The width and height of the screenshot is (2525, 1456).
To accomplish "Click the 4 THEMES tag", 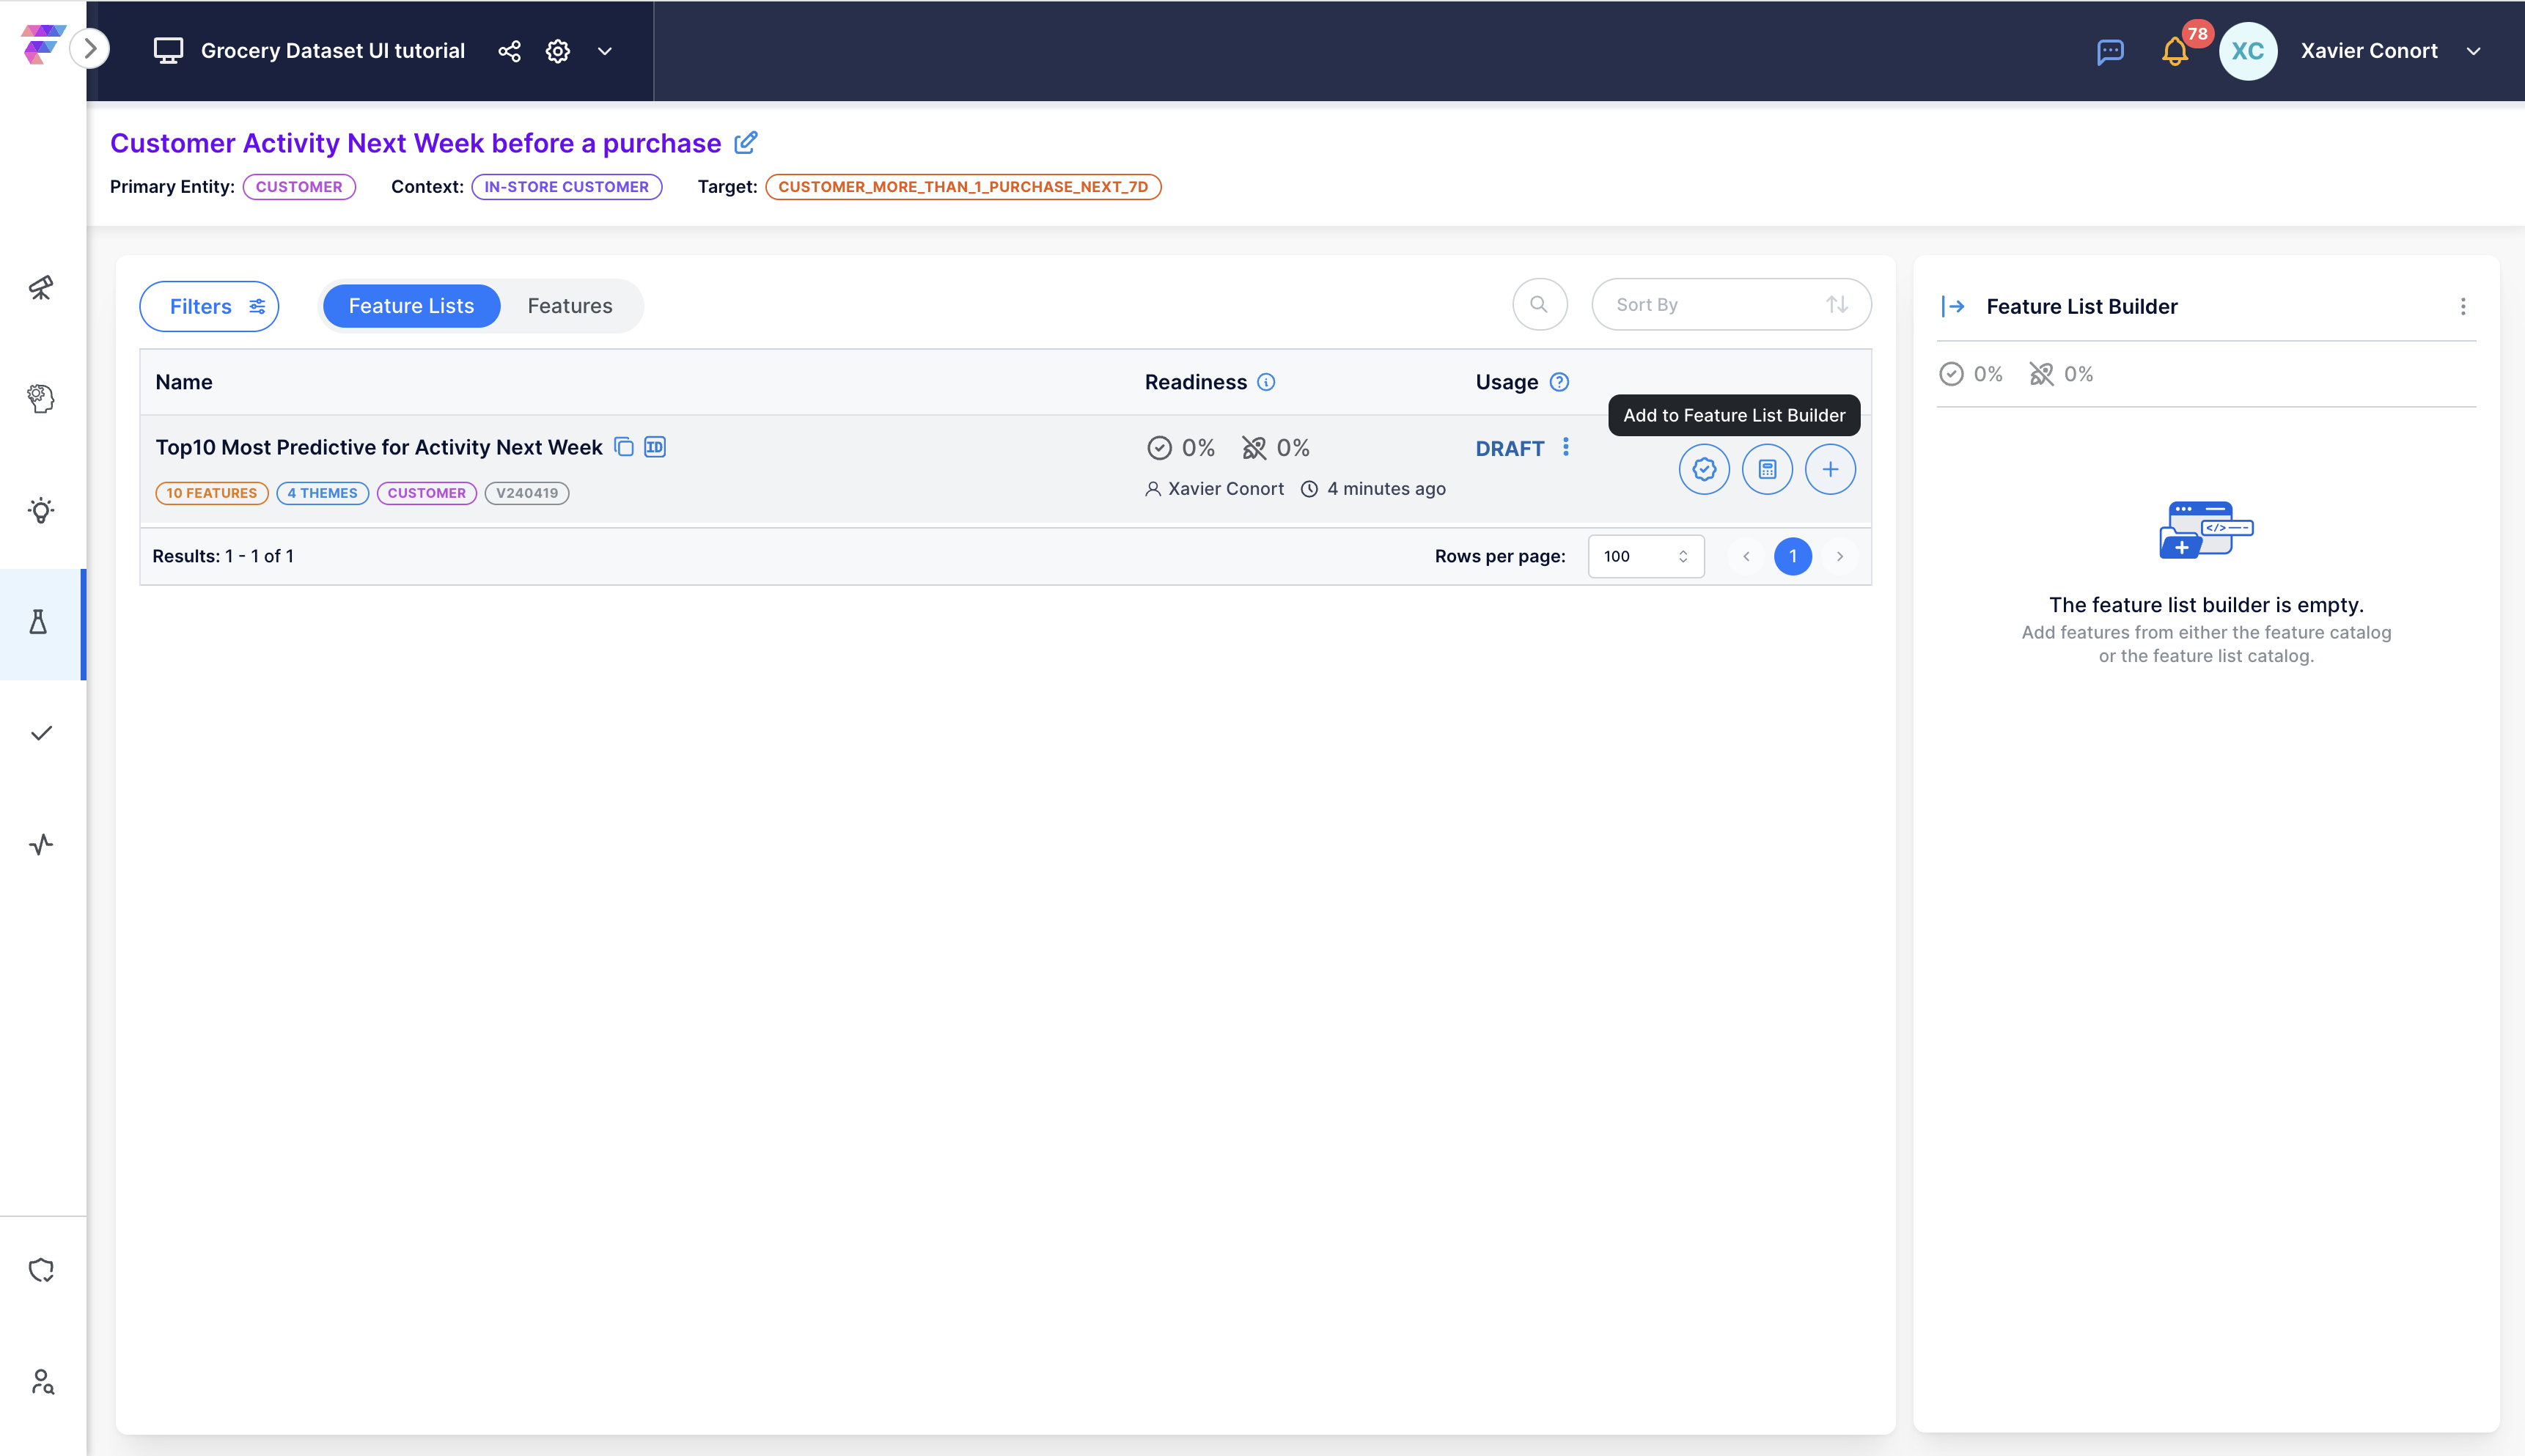I will point(322,493).
